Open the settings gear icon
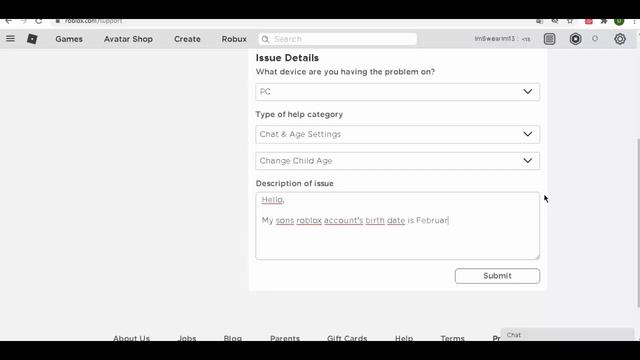This screenshot has width=640, height=360. point(620,39)
